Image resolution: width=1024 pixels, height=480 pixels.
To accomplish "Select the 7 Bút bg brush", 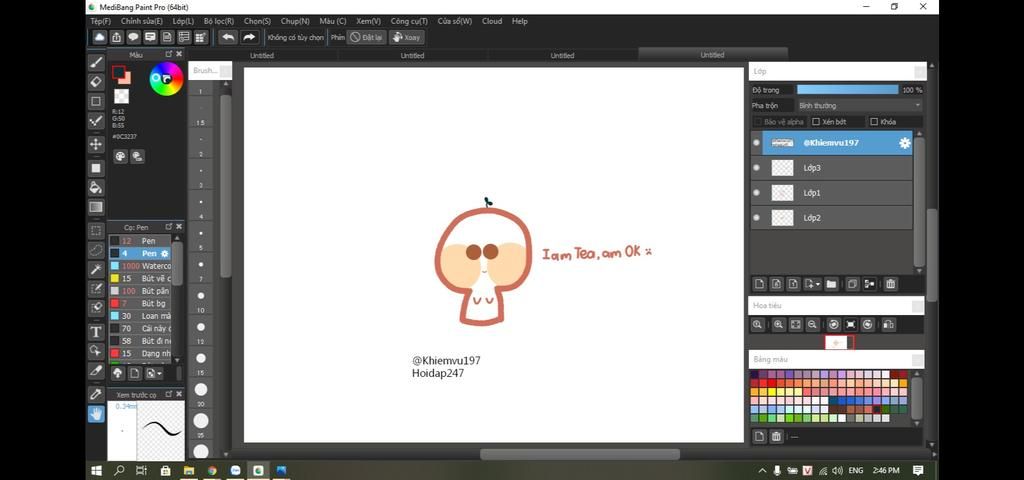I will pyautogui.click(x=140, y=304).
